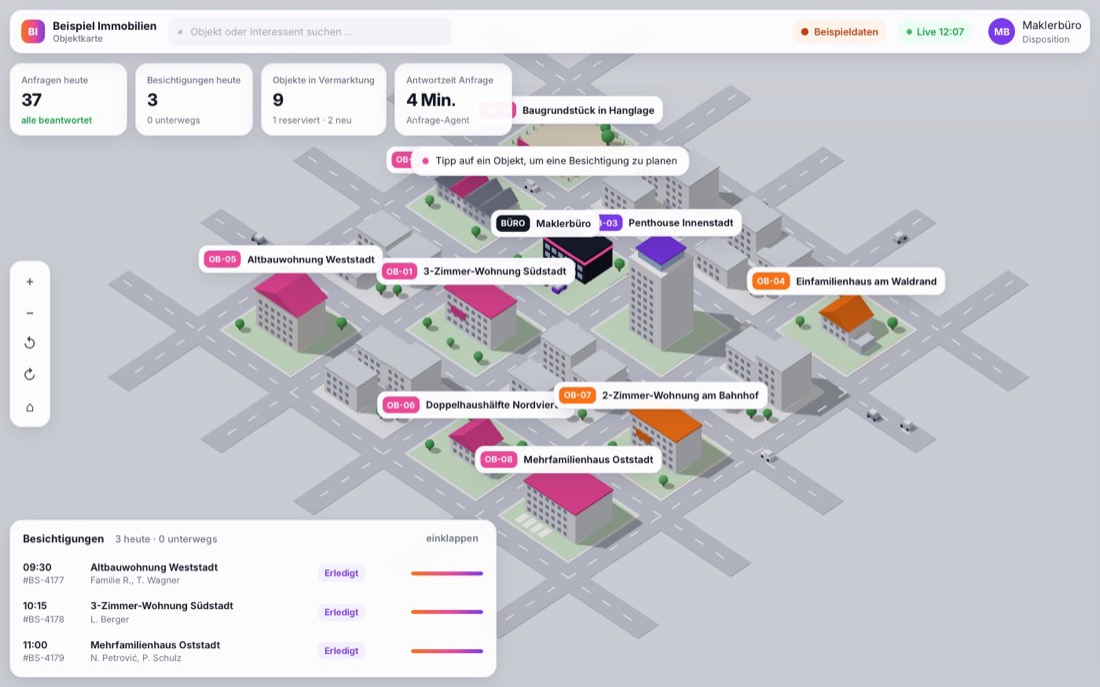Image resolution: width=1100 pixels, height=687 pixels.
Task: Select OB-05 Altbauwohnung Weststadt label
Action: (290, 260)
